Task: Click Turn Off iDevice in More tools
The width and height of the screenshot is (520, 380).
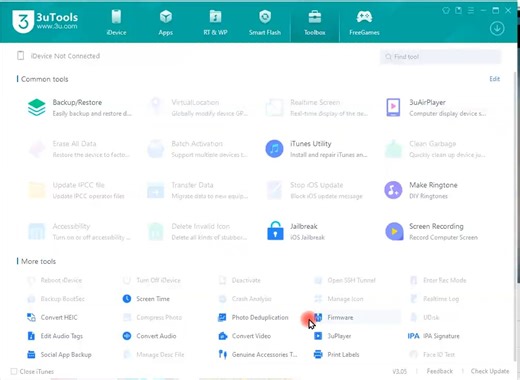Action: (152, 280)
